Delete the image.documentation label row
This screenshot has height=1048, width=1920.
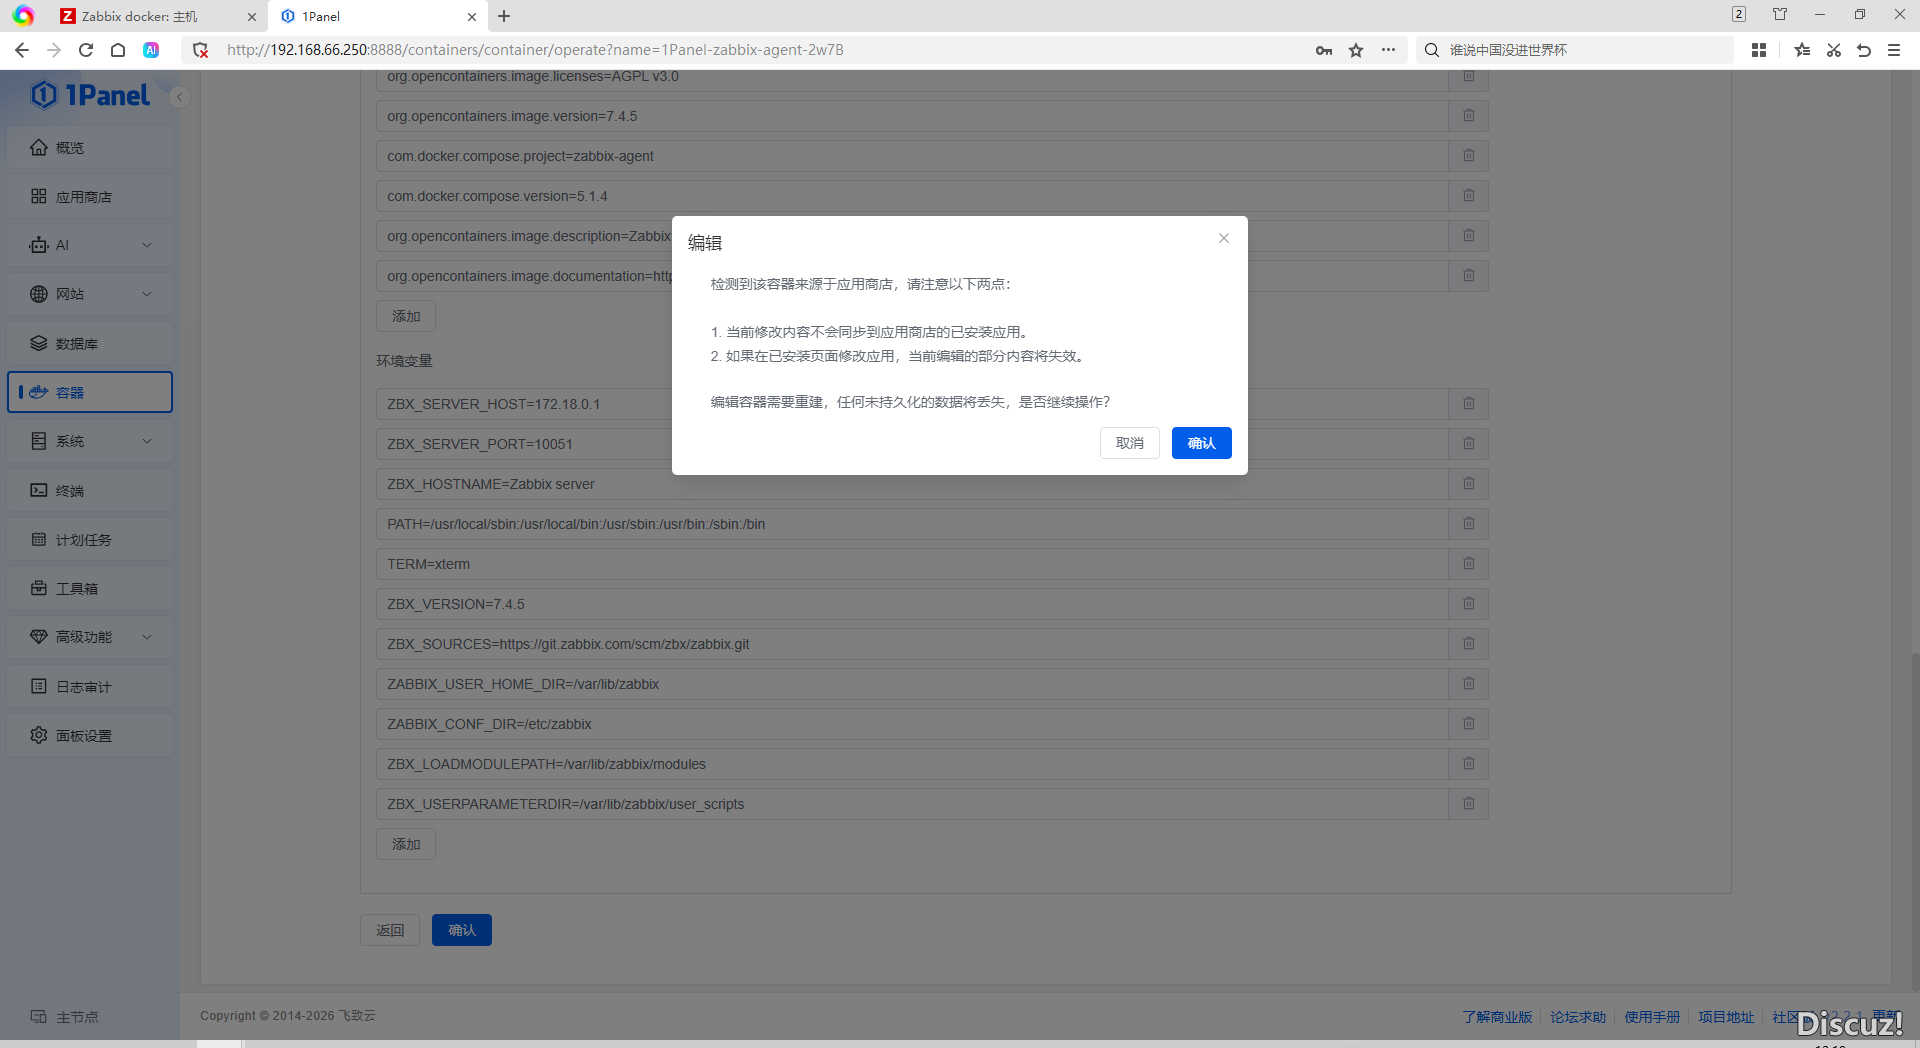pyautogui.click(x=1469, y=276)
